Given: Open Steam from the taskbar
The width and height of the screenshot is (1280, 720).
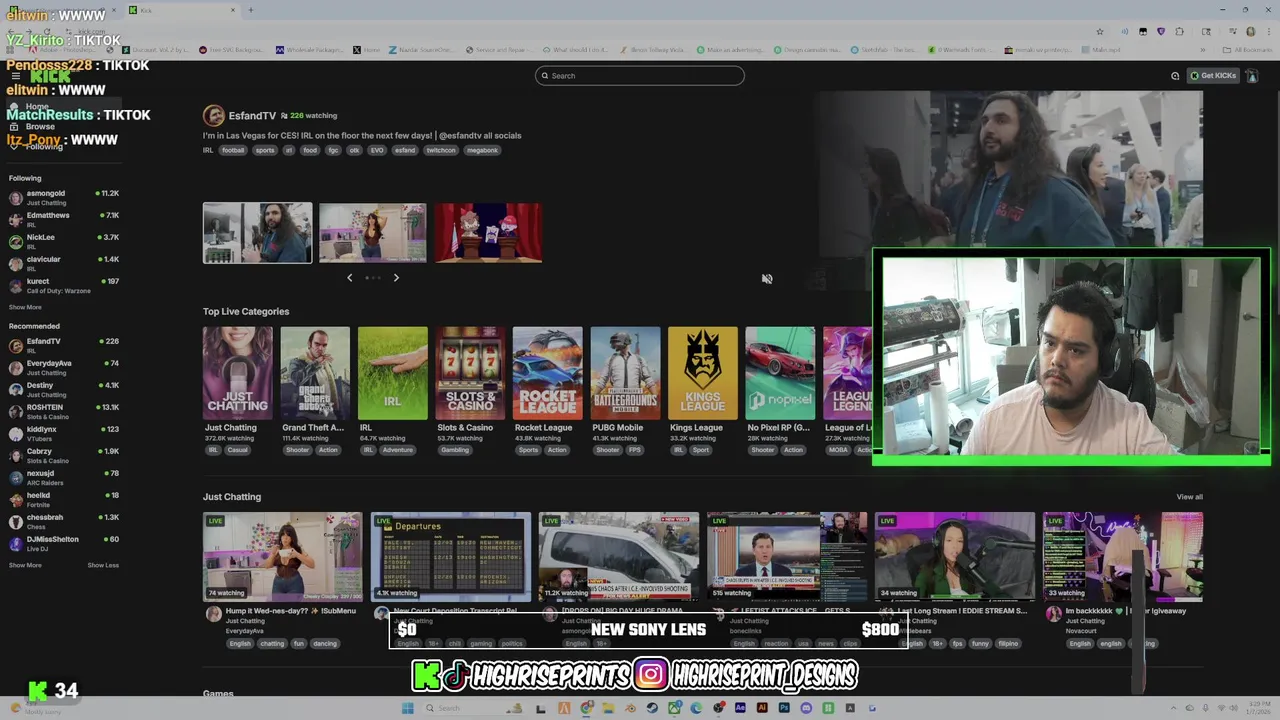Looking at the screenshot, I should click(x=652, y=708).
